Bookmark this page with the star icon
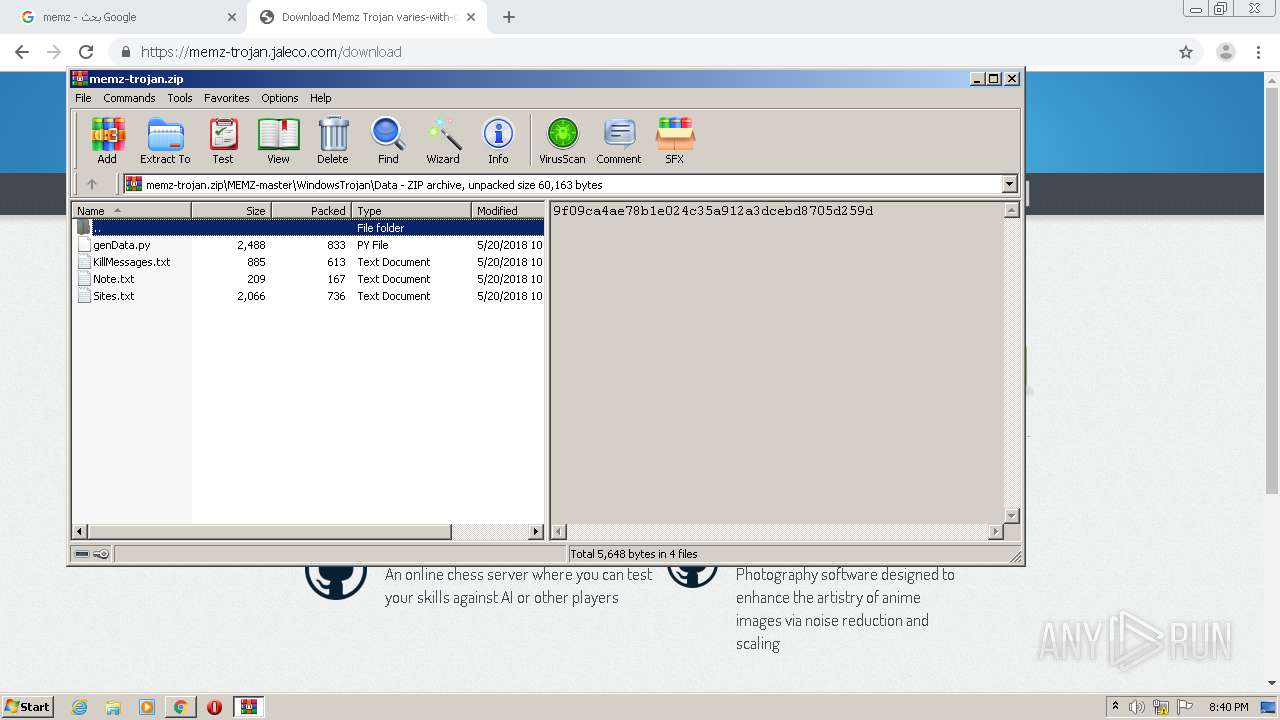 (1186, 52)
